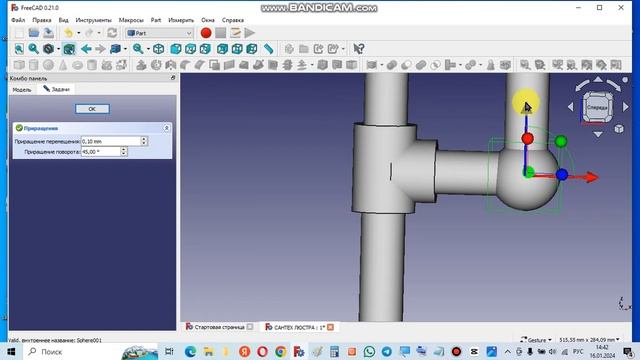The image size is (640, 360).
Task: Open the Gesture navigation style menu
Action: [x=536, y=340]
